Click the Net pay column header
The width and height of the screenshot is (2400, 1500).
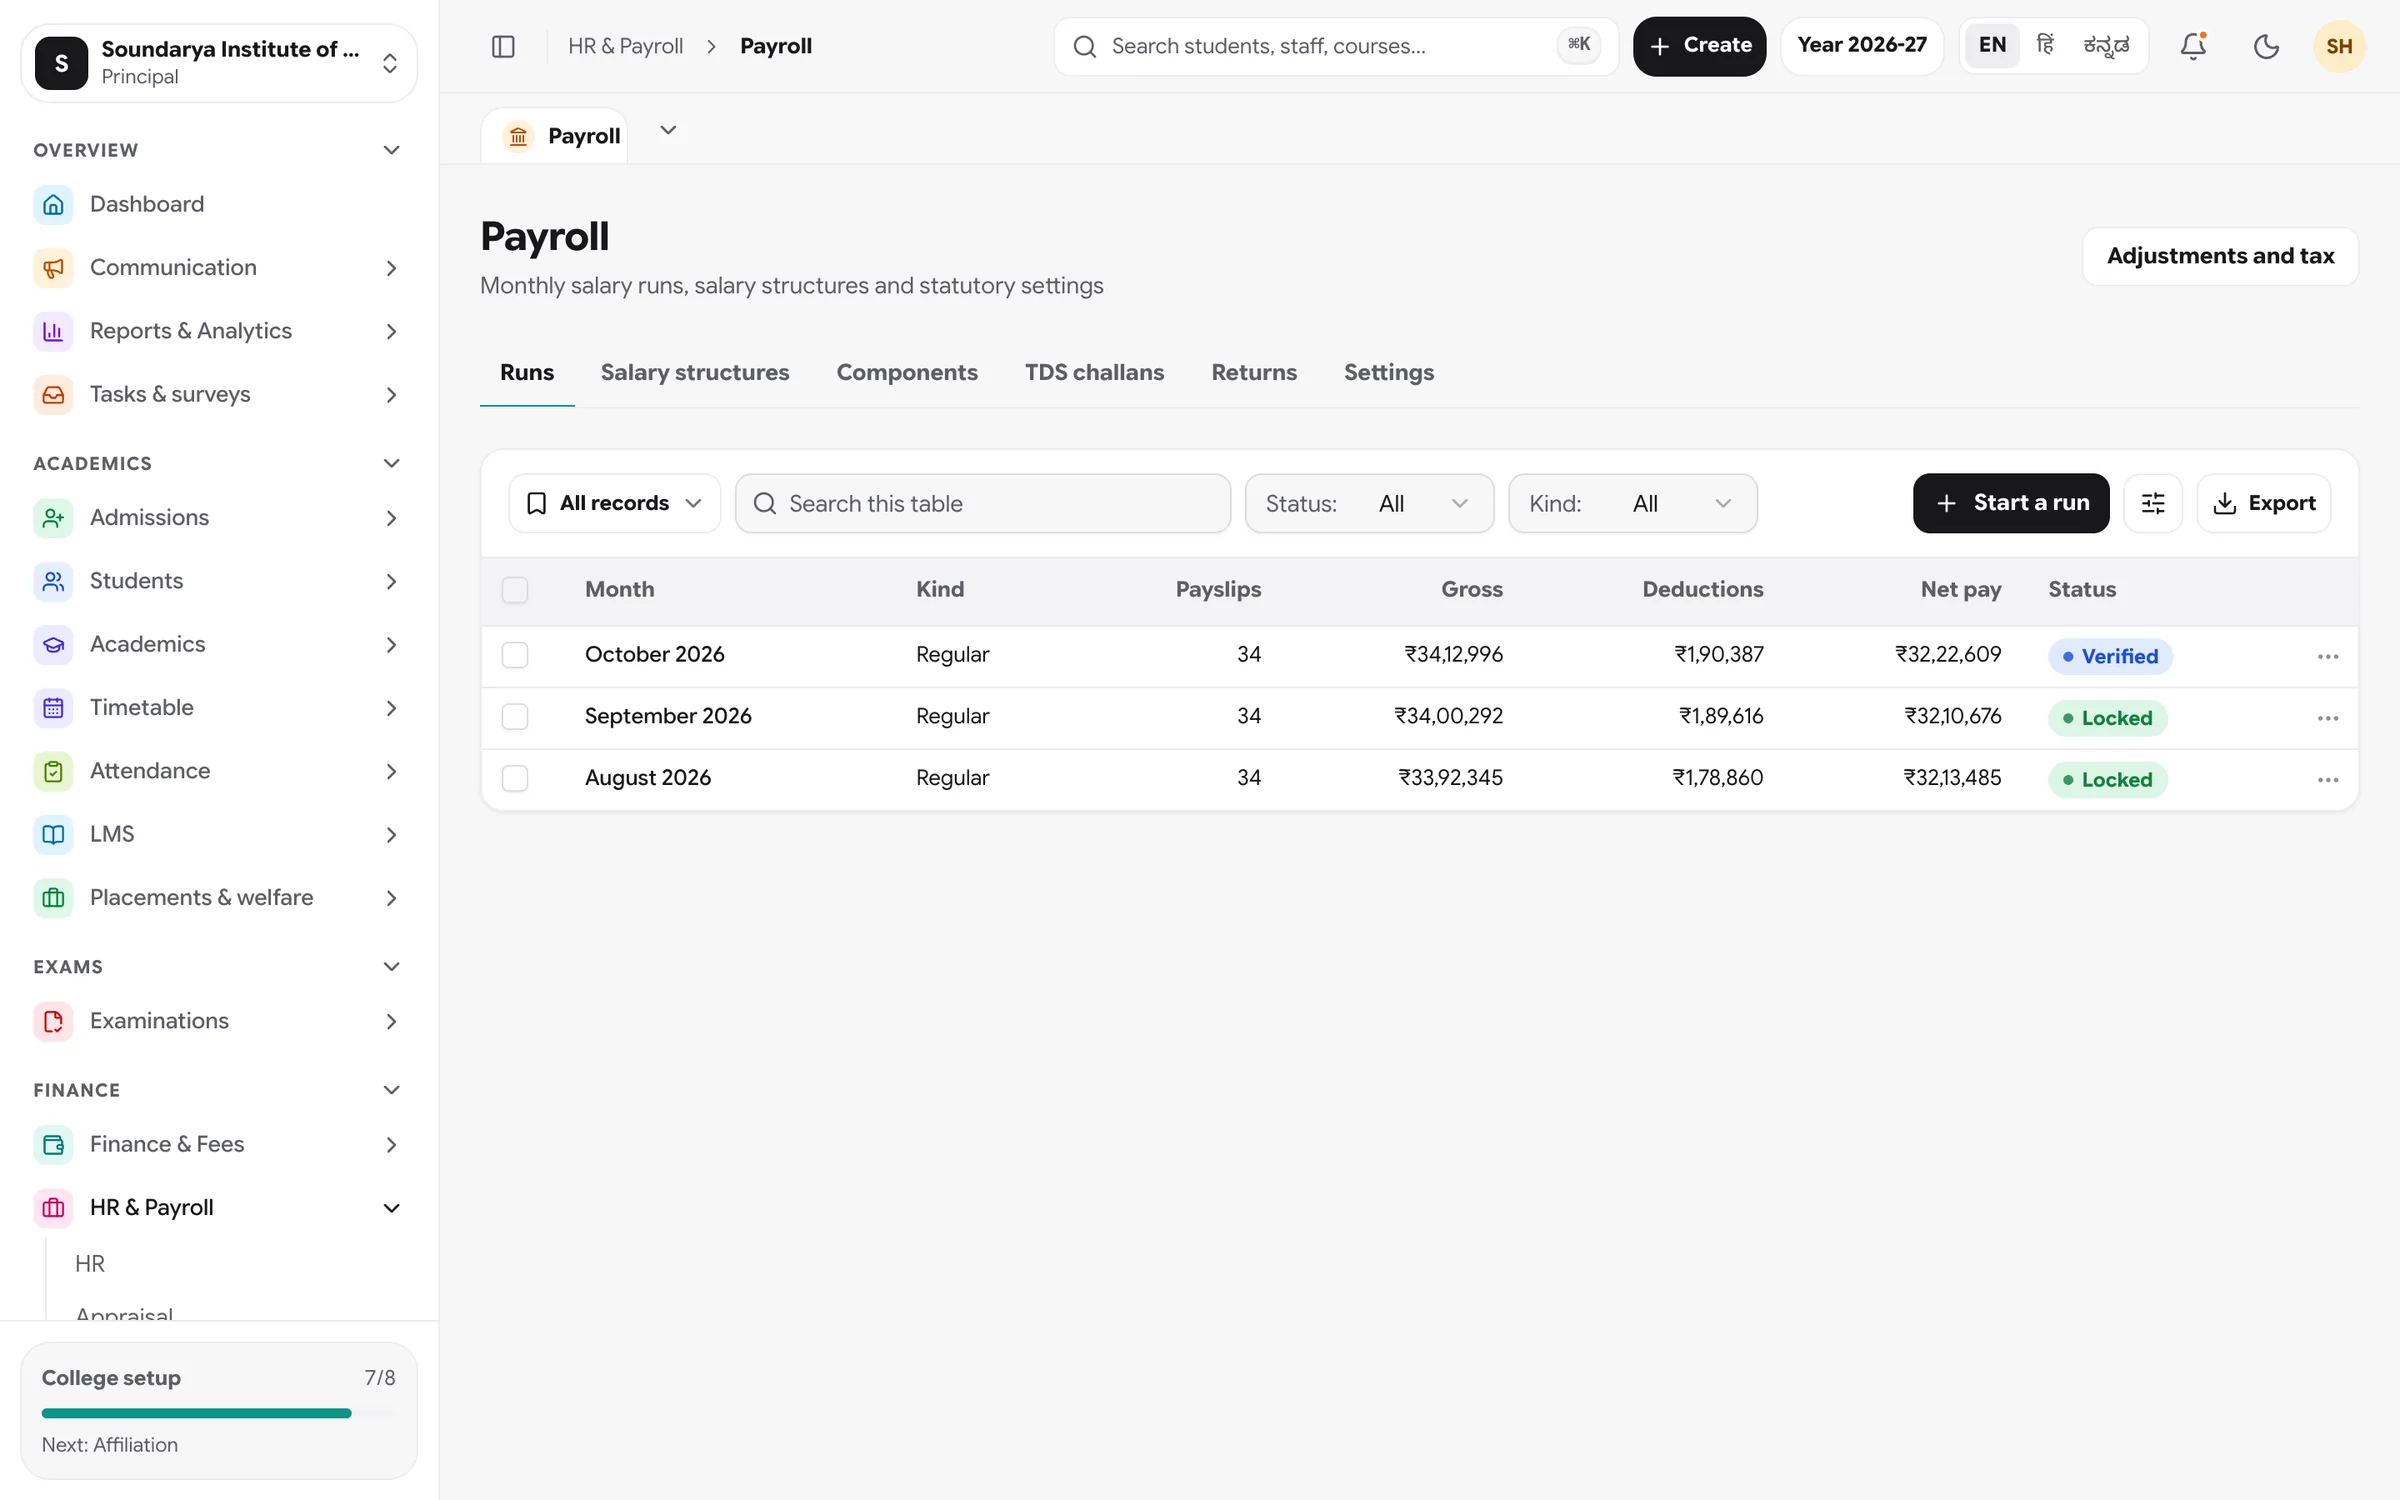[1960, 590]
